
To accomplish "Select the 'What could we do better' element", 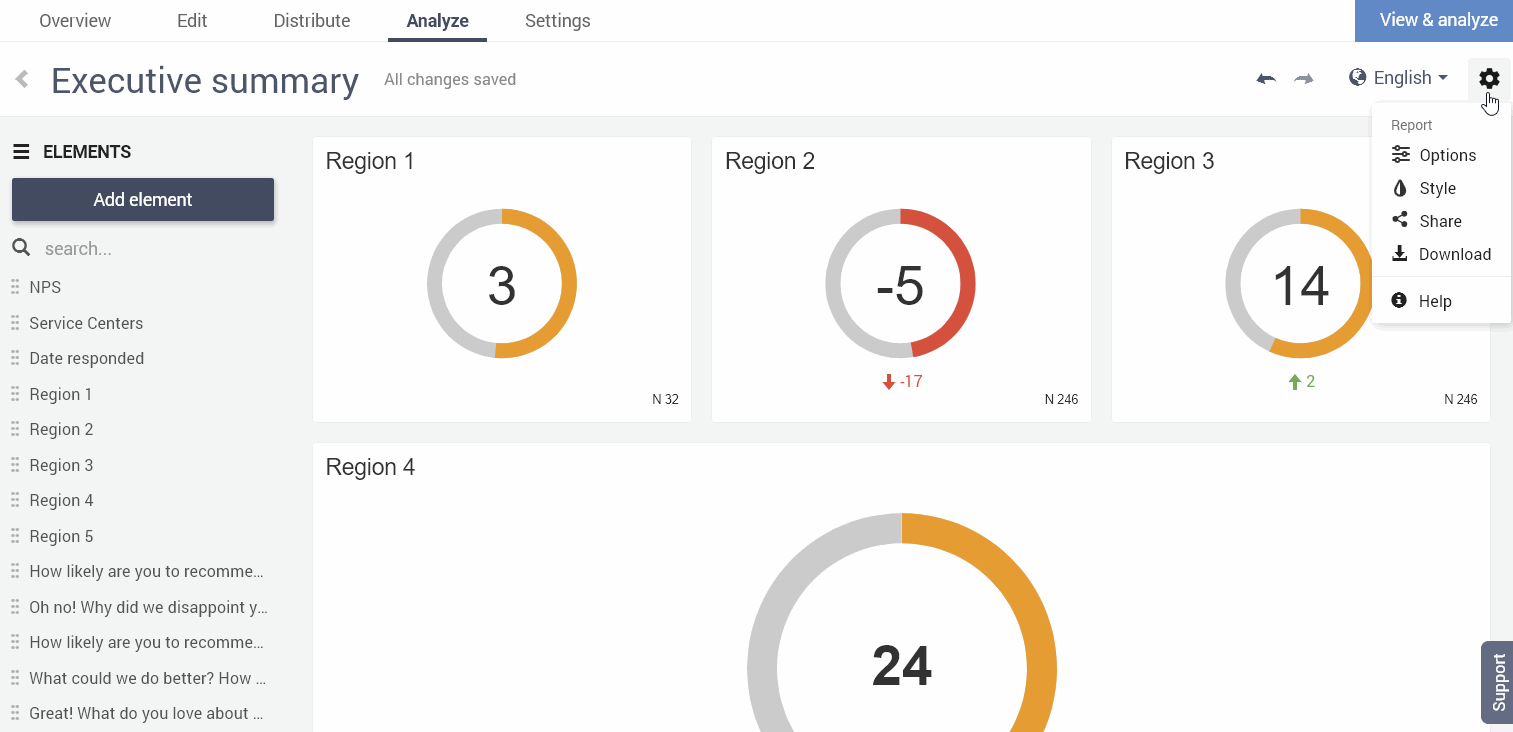I will coord(147,678).
